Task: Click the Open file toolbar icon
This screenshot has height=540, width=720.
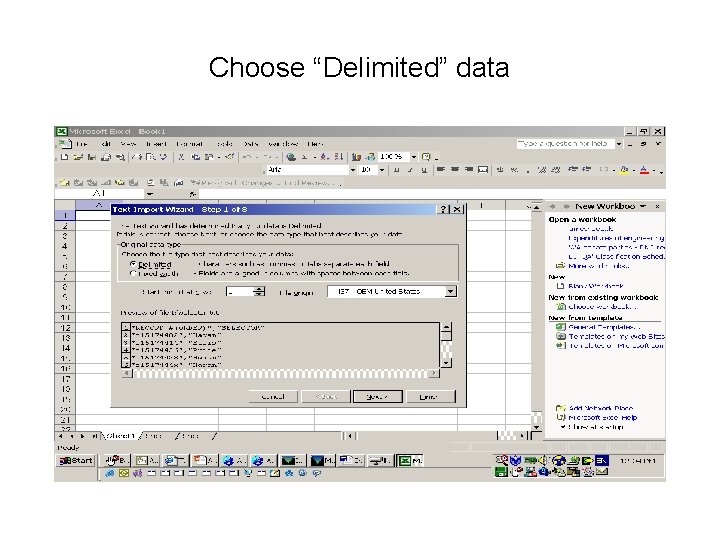Action: 78,157
